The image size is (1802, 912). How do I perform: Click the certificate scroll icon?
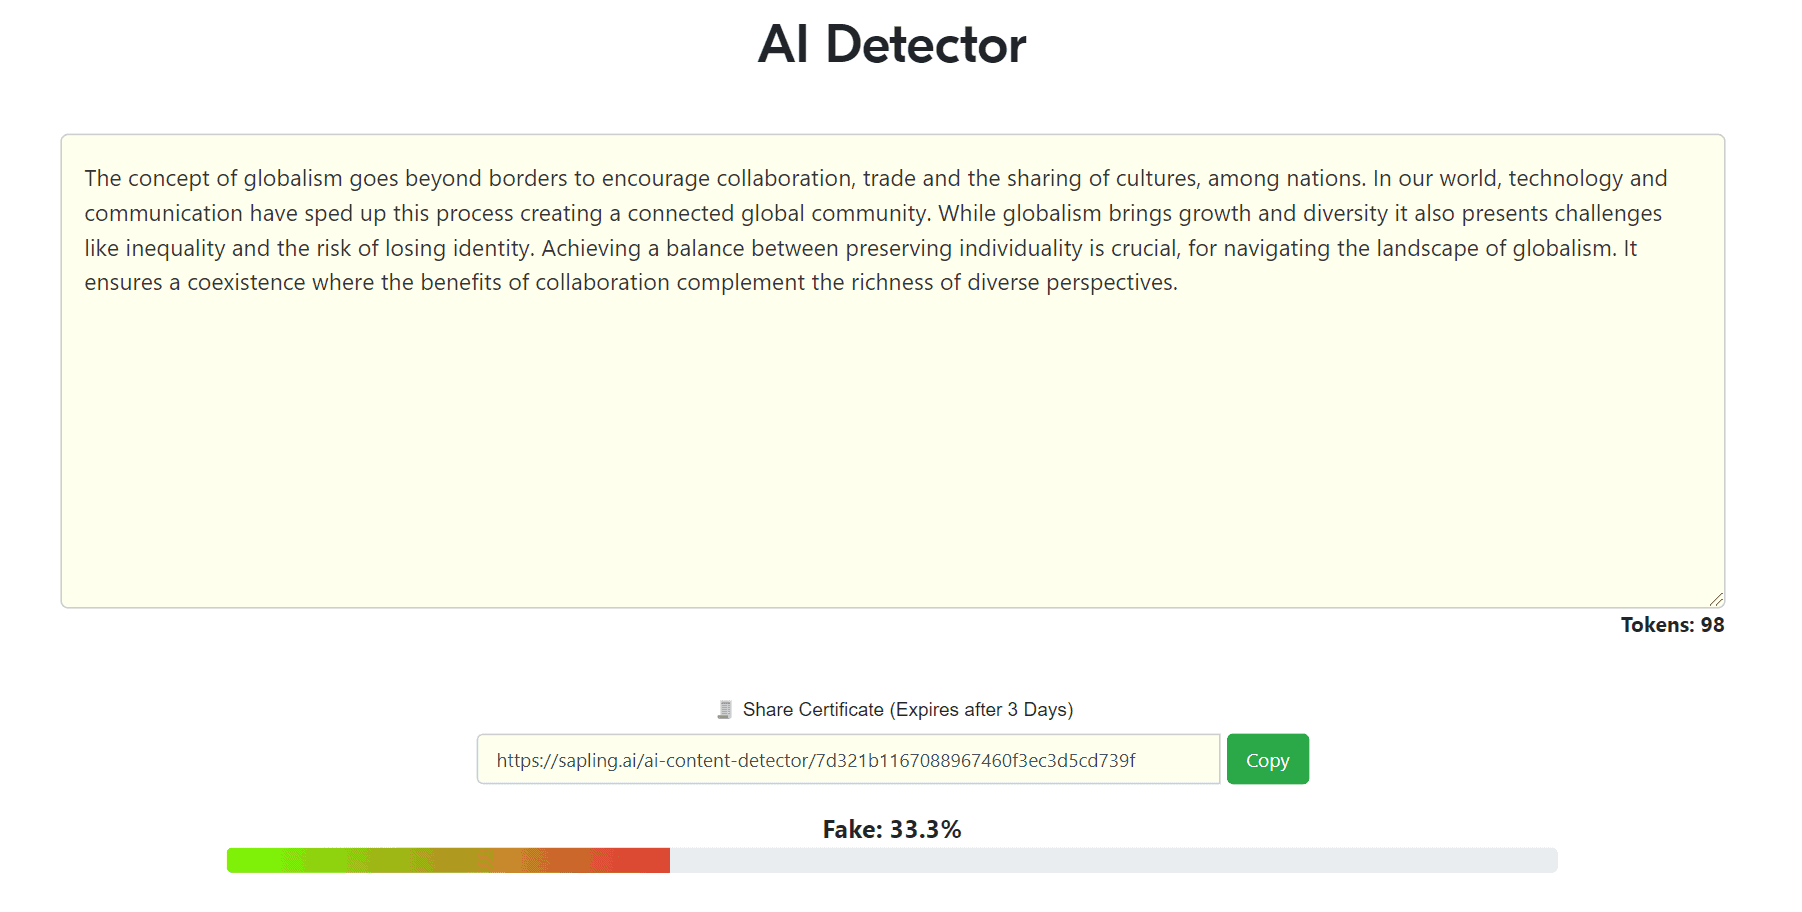725,710
